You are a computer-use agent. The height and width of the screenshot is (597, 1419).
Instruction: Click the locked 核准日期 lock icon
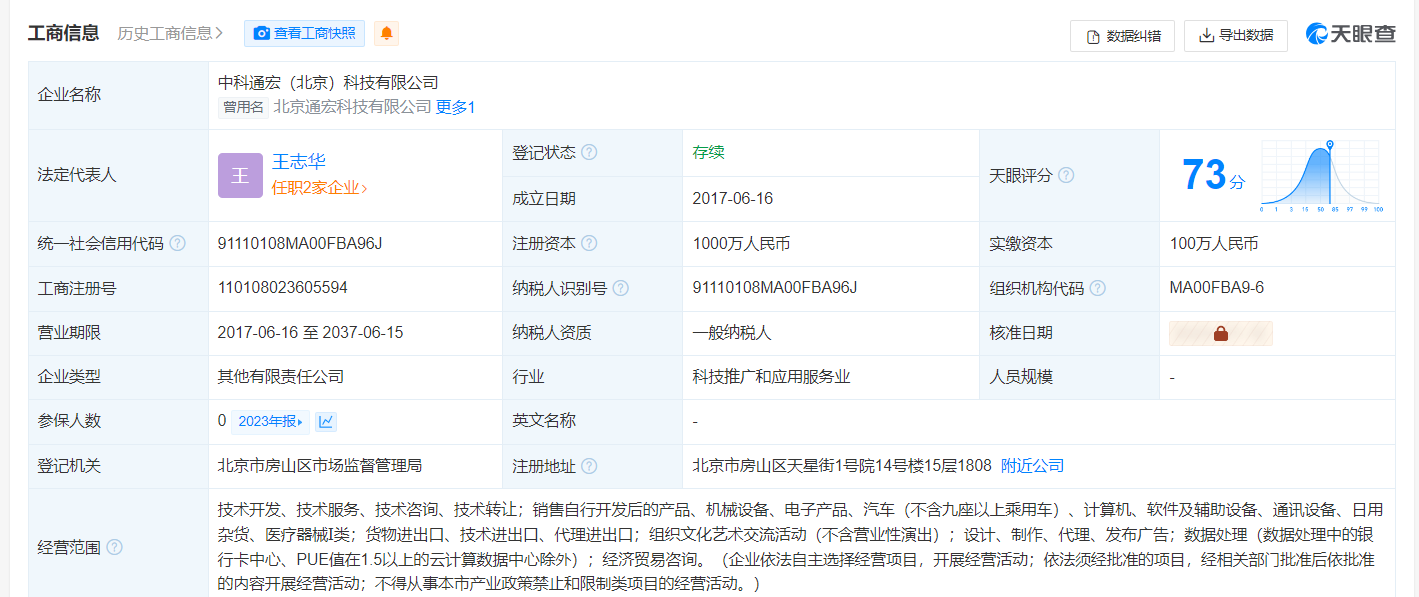[x=1220, y=333]
